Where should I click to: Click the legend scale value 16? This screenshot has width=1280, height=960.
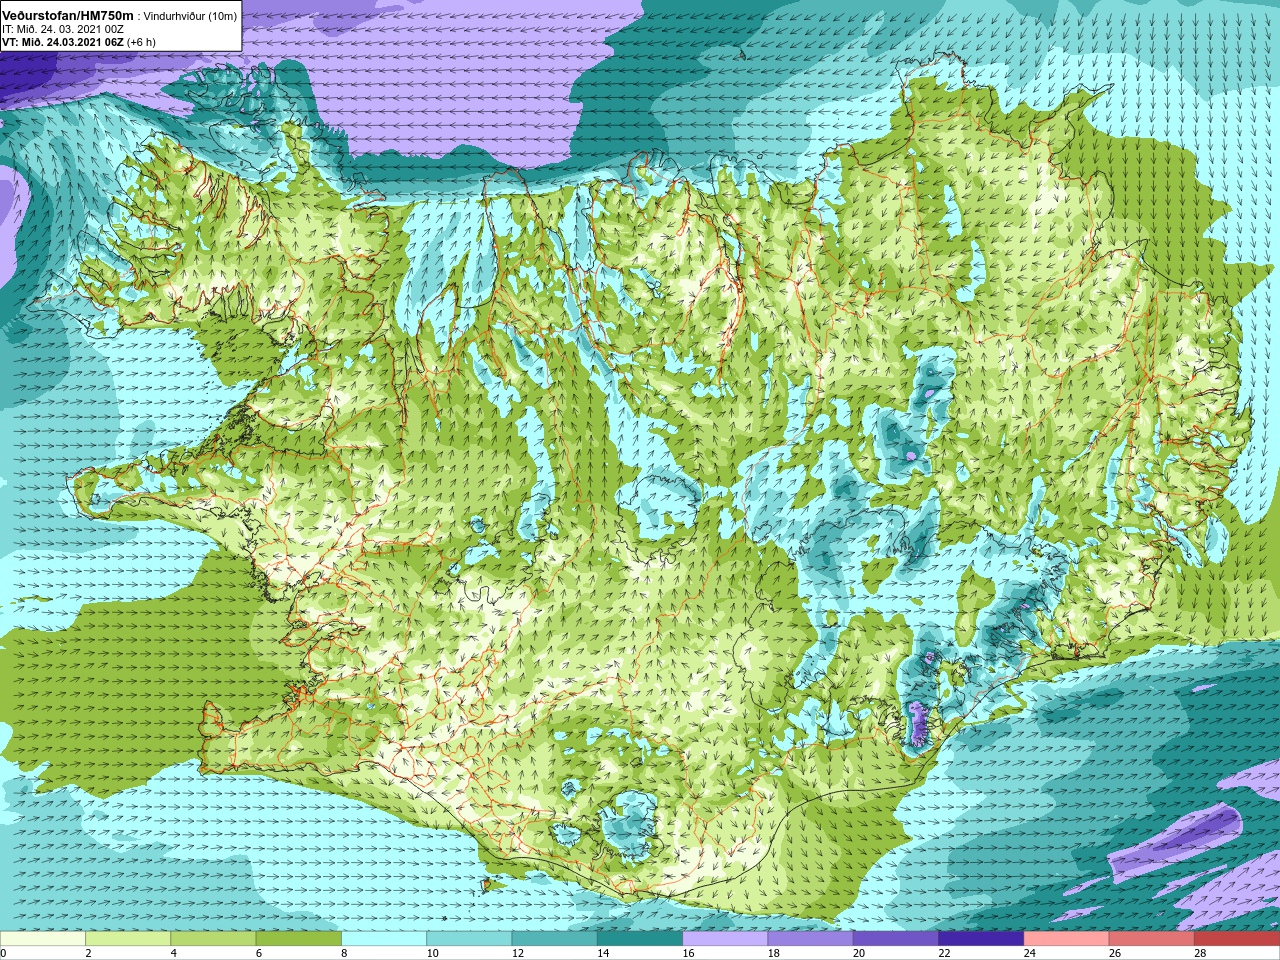pos(689,953)
